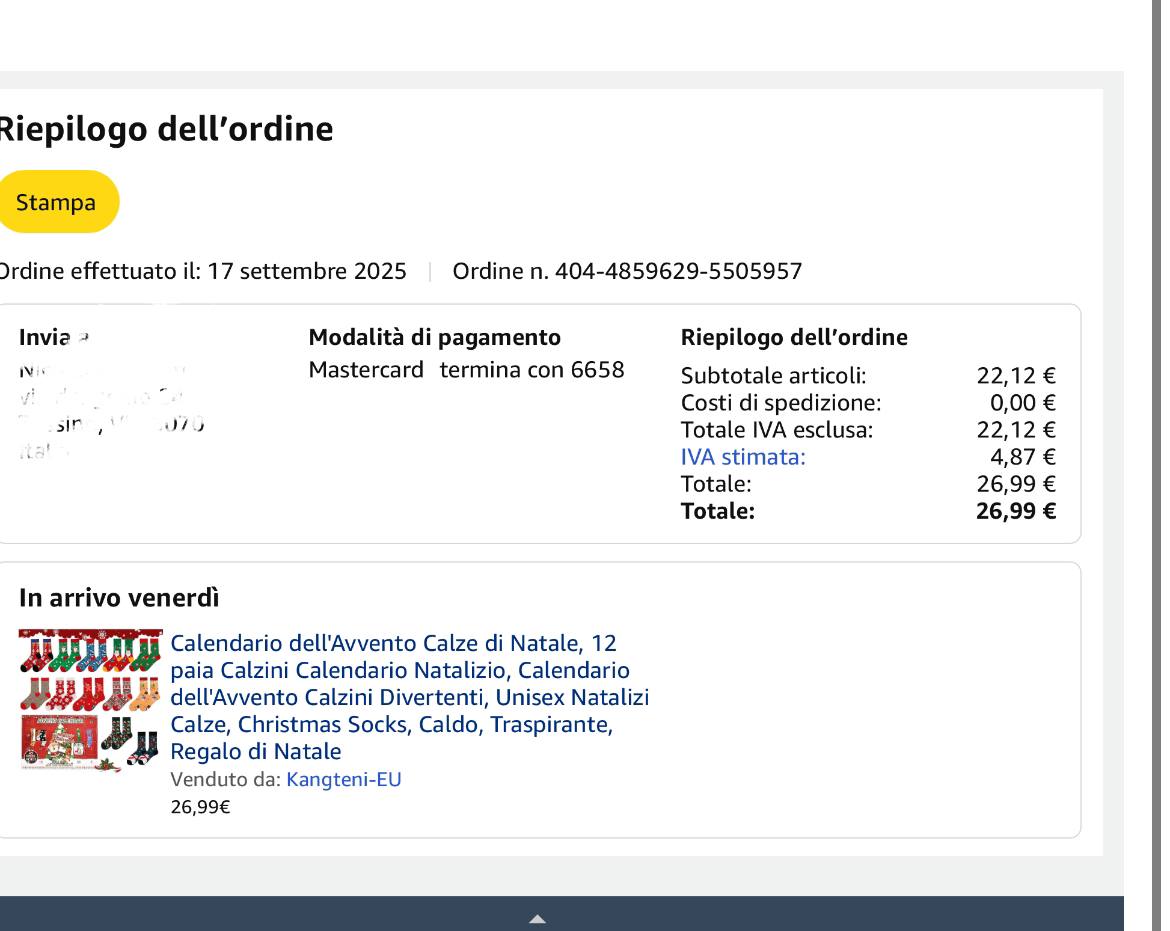Click the 26,99€ price below seller name
The height and width of the screenshot is (931, 1170).
(x=201, y=807)
